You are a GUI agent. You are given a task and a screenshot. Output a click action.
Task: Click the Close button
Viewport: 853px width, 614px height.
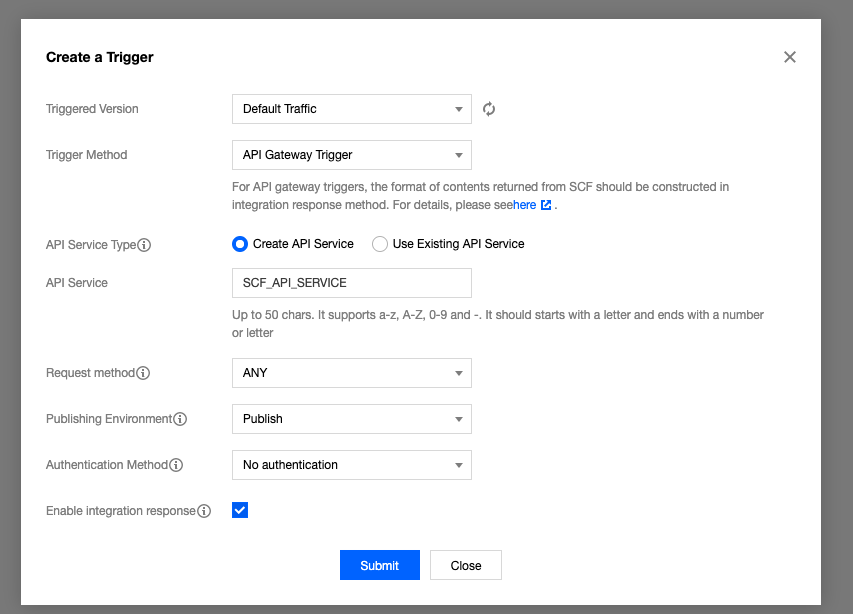pos(466,565)
